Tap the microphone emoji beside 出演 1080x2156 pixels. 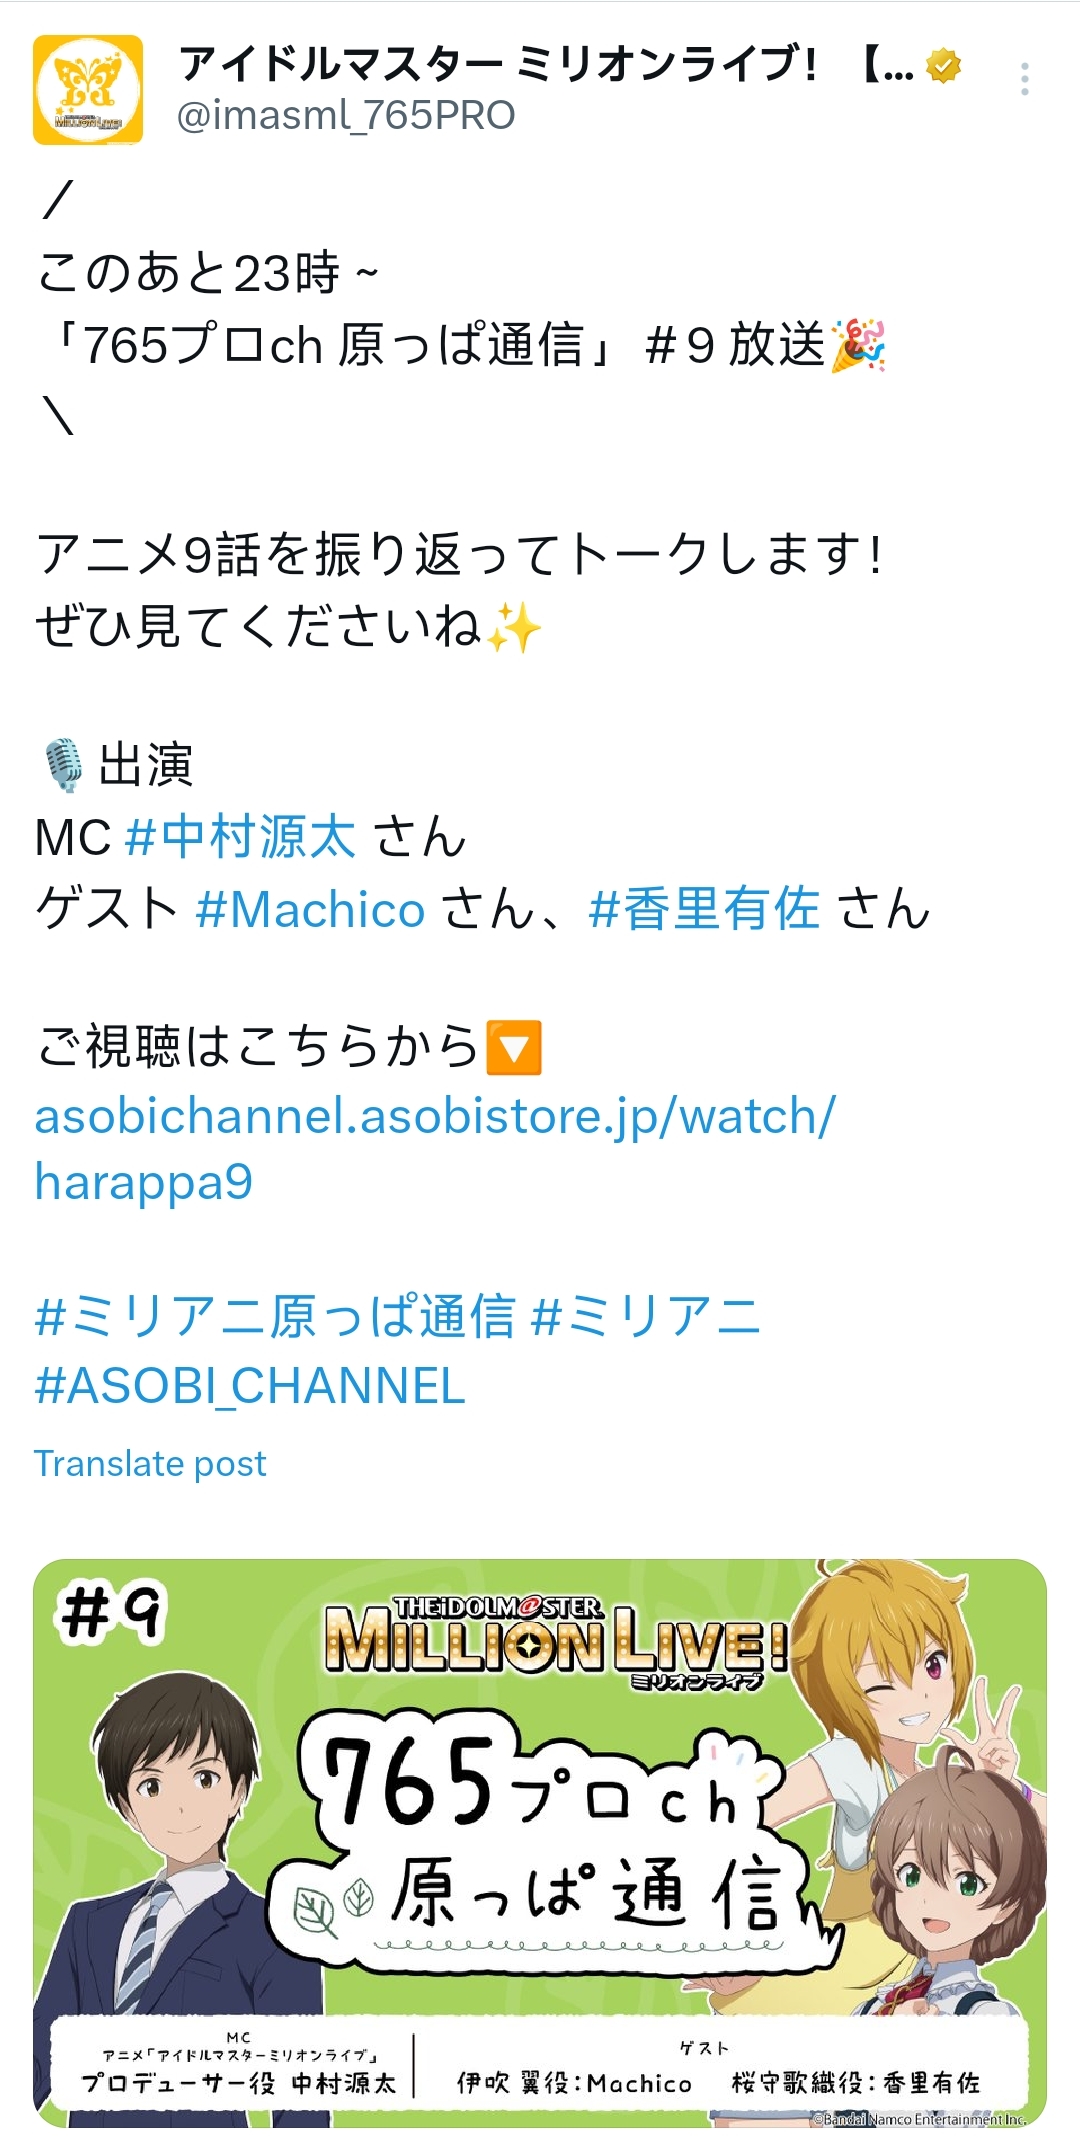pyautogui.click(x=65, y=766)
